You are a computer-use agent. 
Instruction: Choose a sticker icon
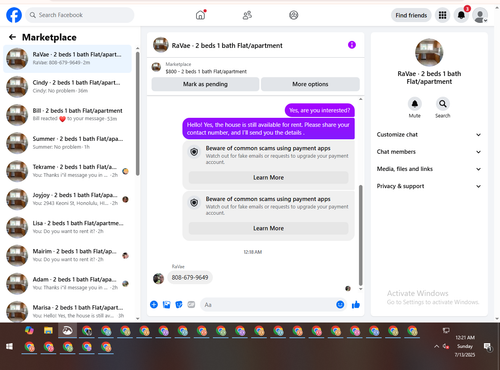pos(179,304)
